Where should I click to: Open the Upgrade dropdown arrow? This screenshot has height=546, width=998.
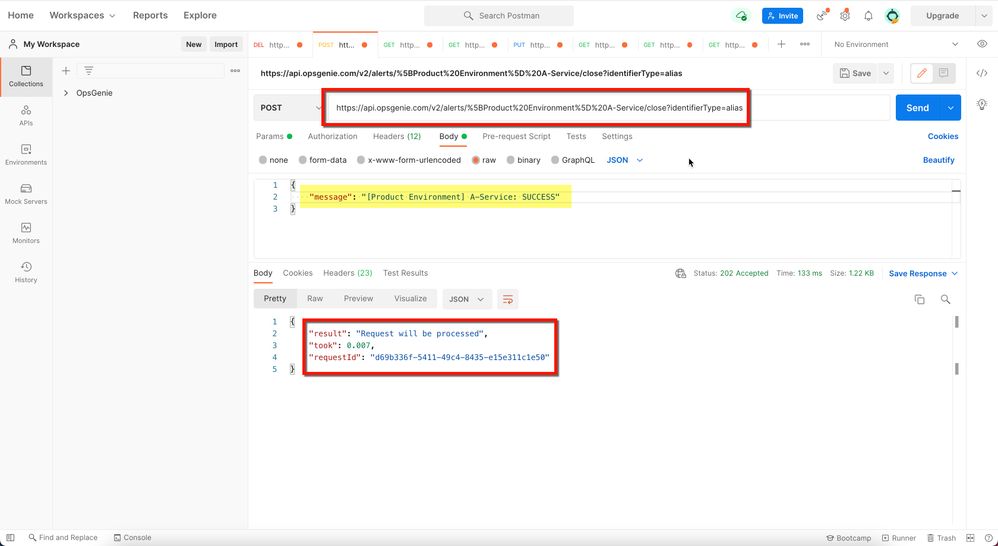(983, 16)
